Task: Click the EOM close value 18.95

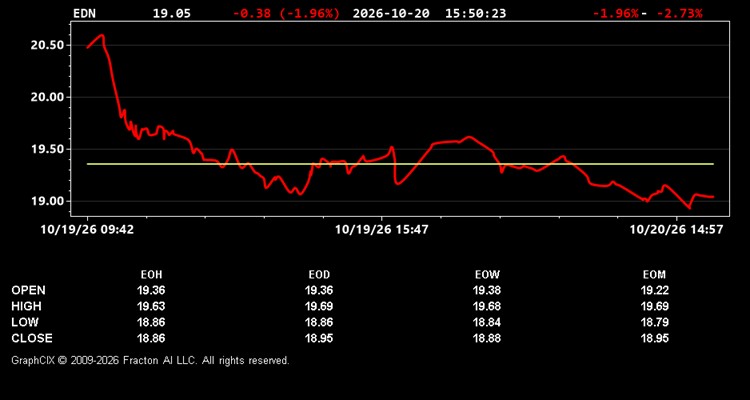Action: click(x=654, y=338)
